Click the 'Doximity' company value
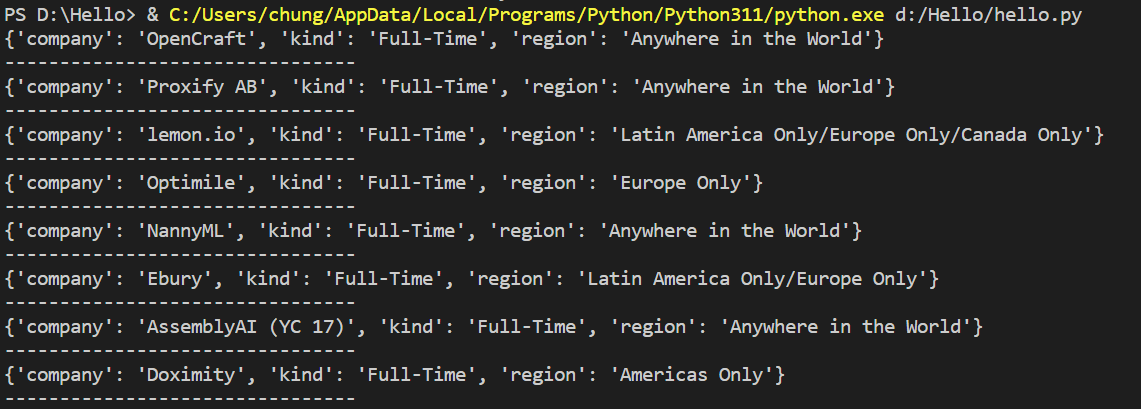Viewport: 1141px width, 409px height. (x=191, y=376)
